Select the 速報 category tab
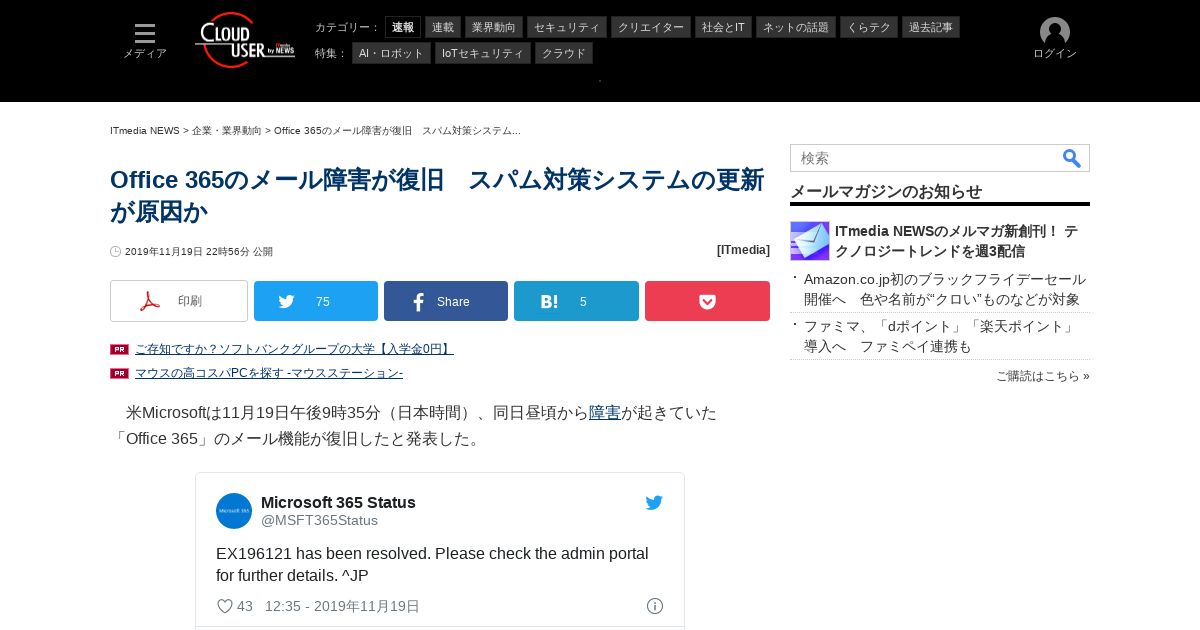This screenshot has width=1200, height=630. pyautogui.click(x=403, y=27)
